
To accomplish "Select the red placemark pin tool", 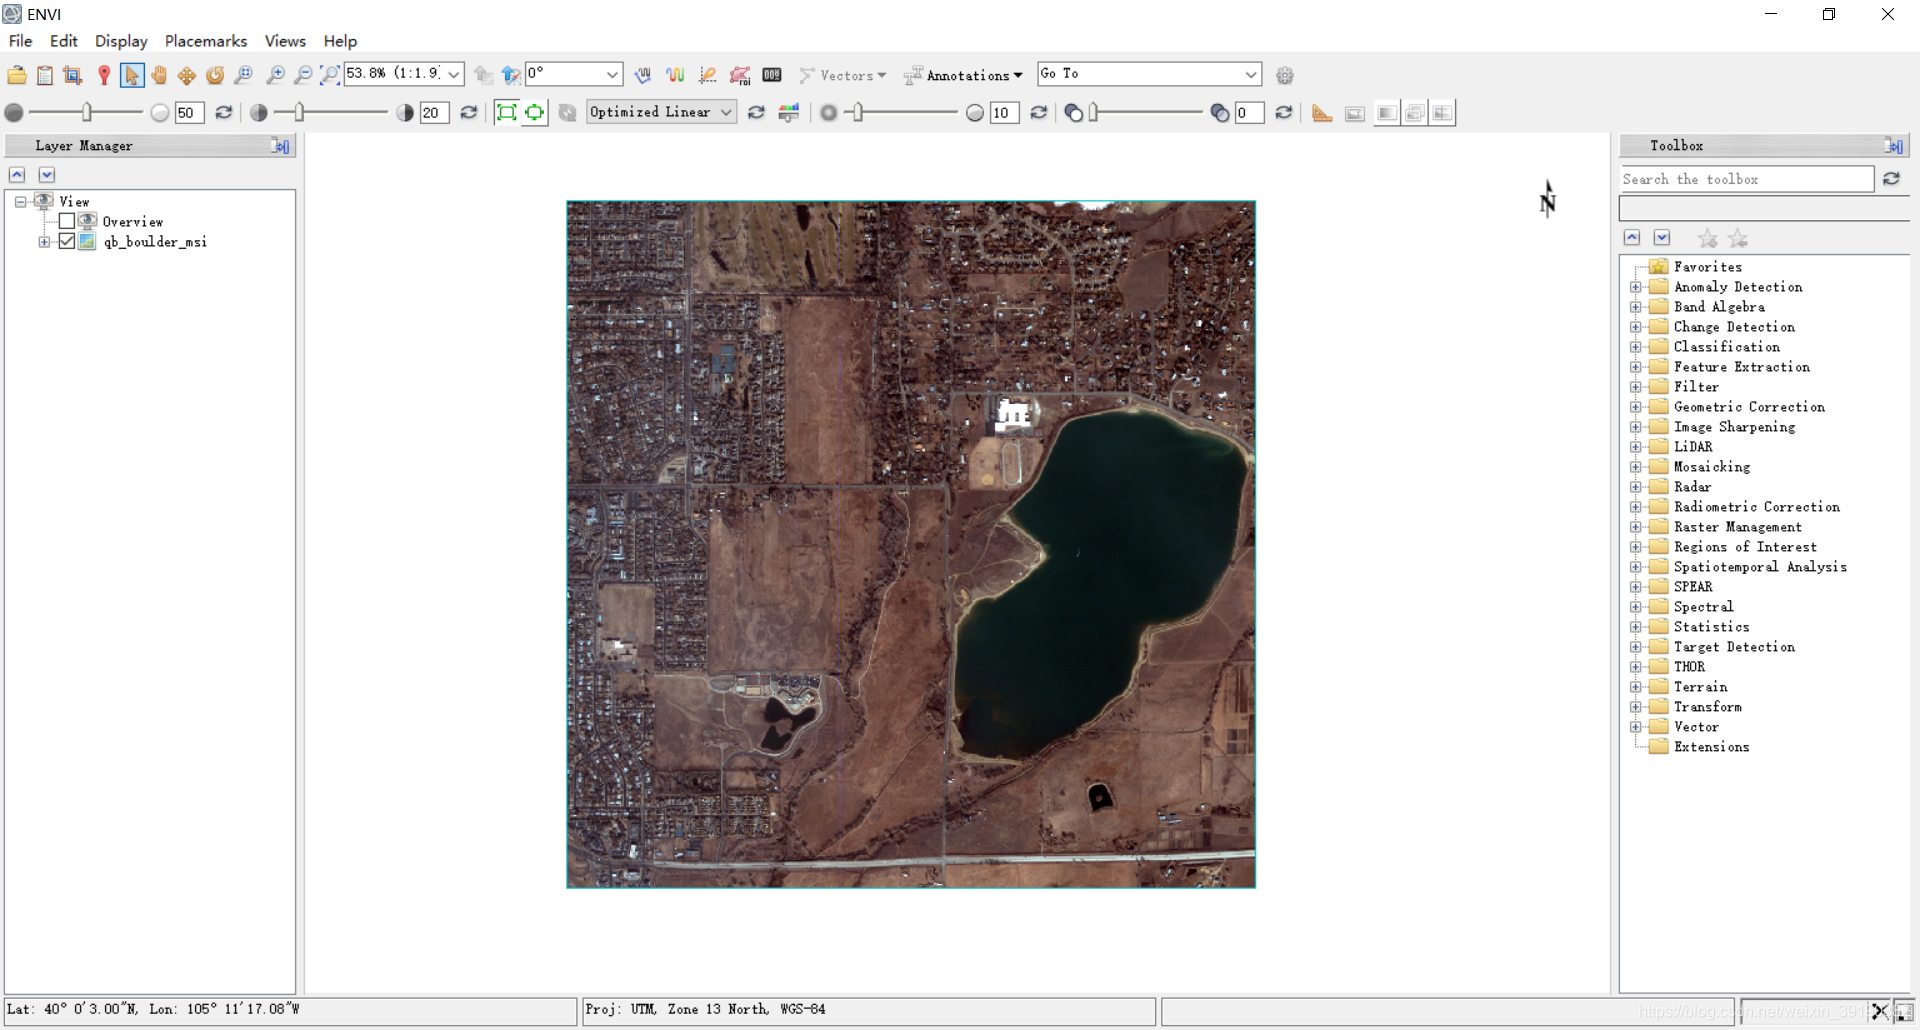I will (104, 75).
